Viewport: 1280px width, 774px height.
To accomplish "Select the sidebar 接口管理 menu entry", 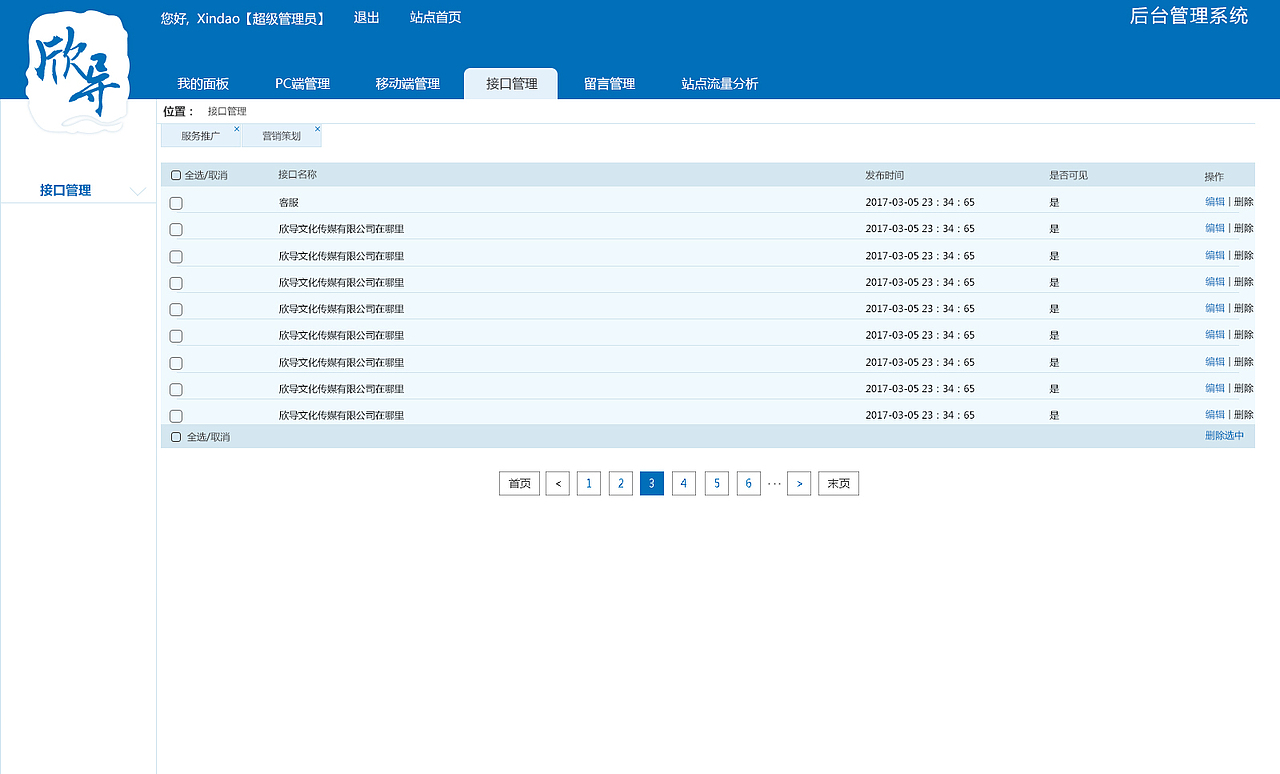I will pos(66,190).
